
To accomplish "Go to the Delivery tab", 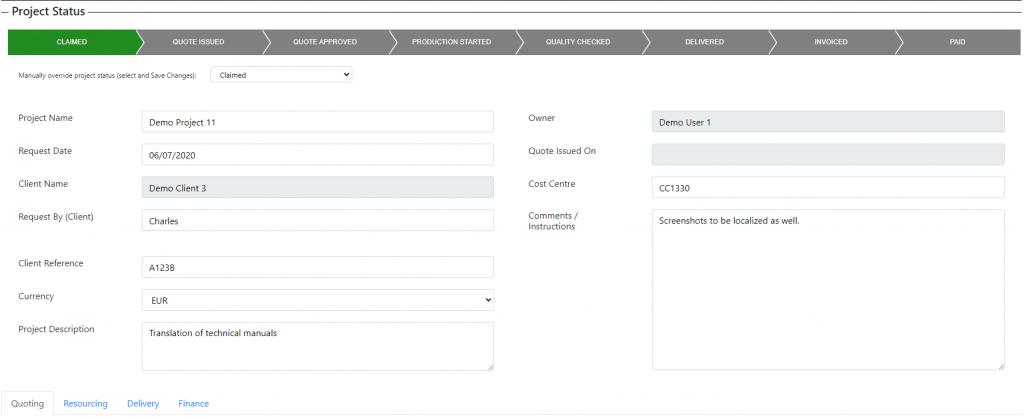I will coord(143,403).
